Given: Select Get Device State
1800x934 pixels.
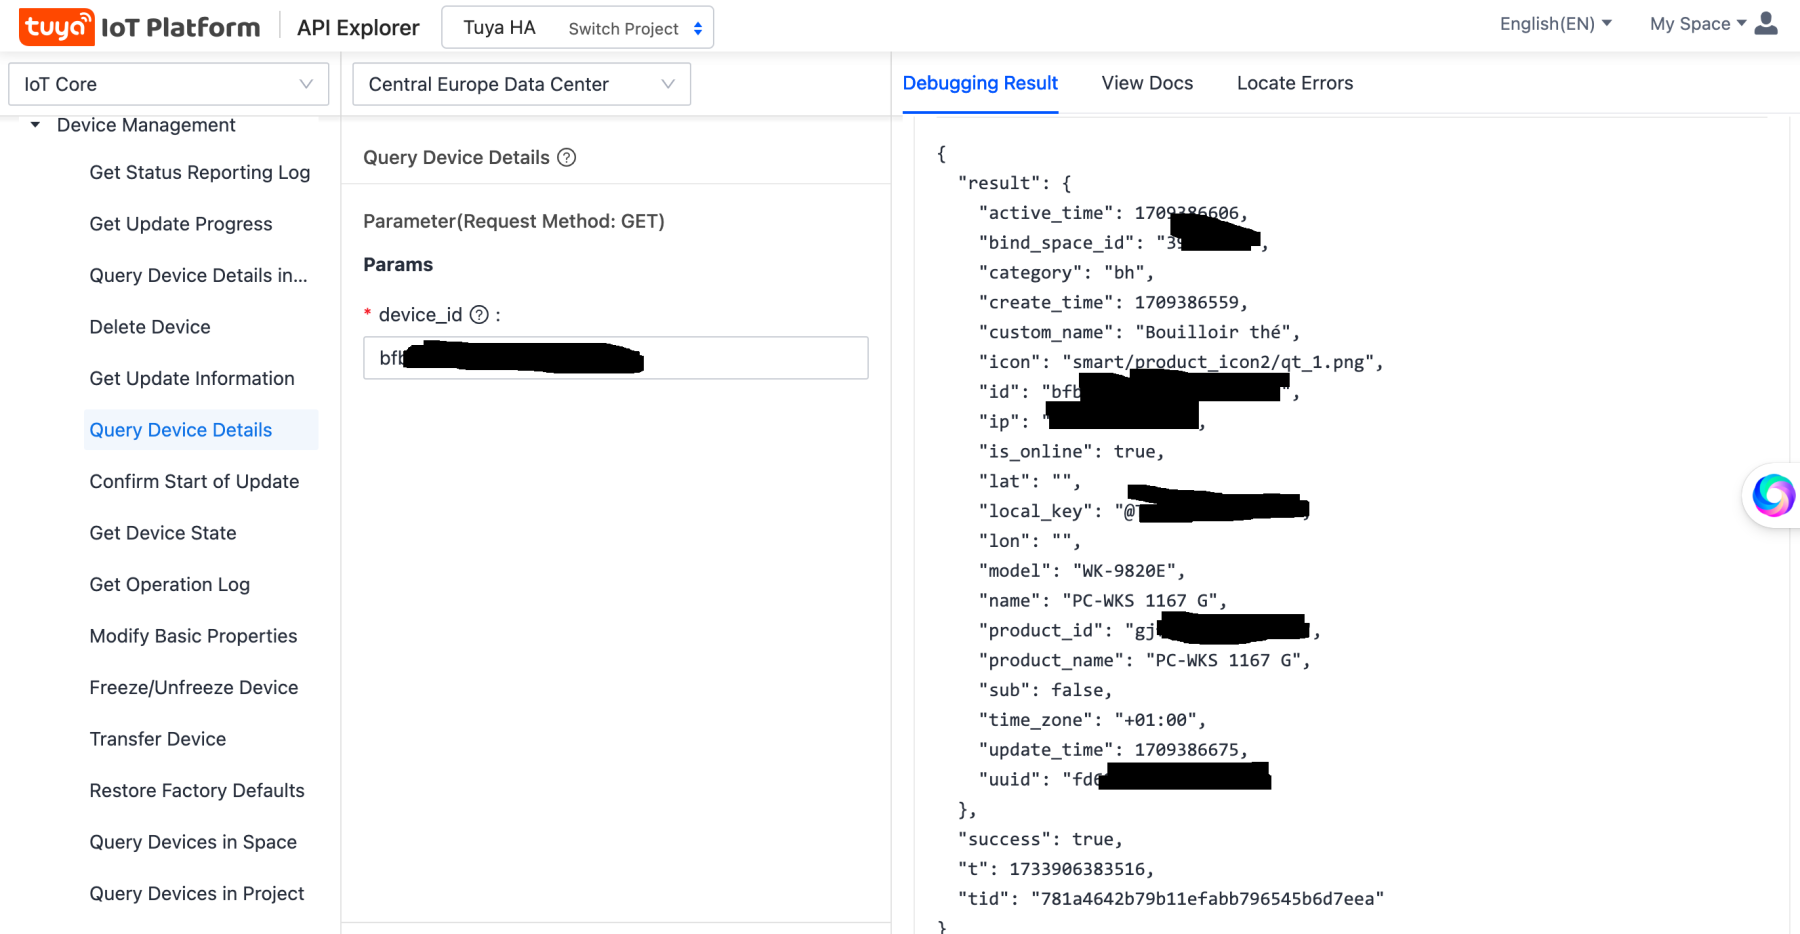Looking at the screenshot, I should [x=163, y=533].
